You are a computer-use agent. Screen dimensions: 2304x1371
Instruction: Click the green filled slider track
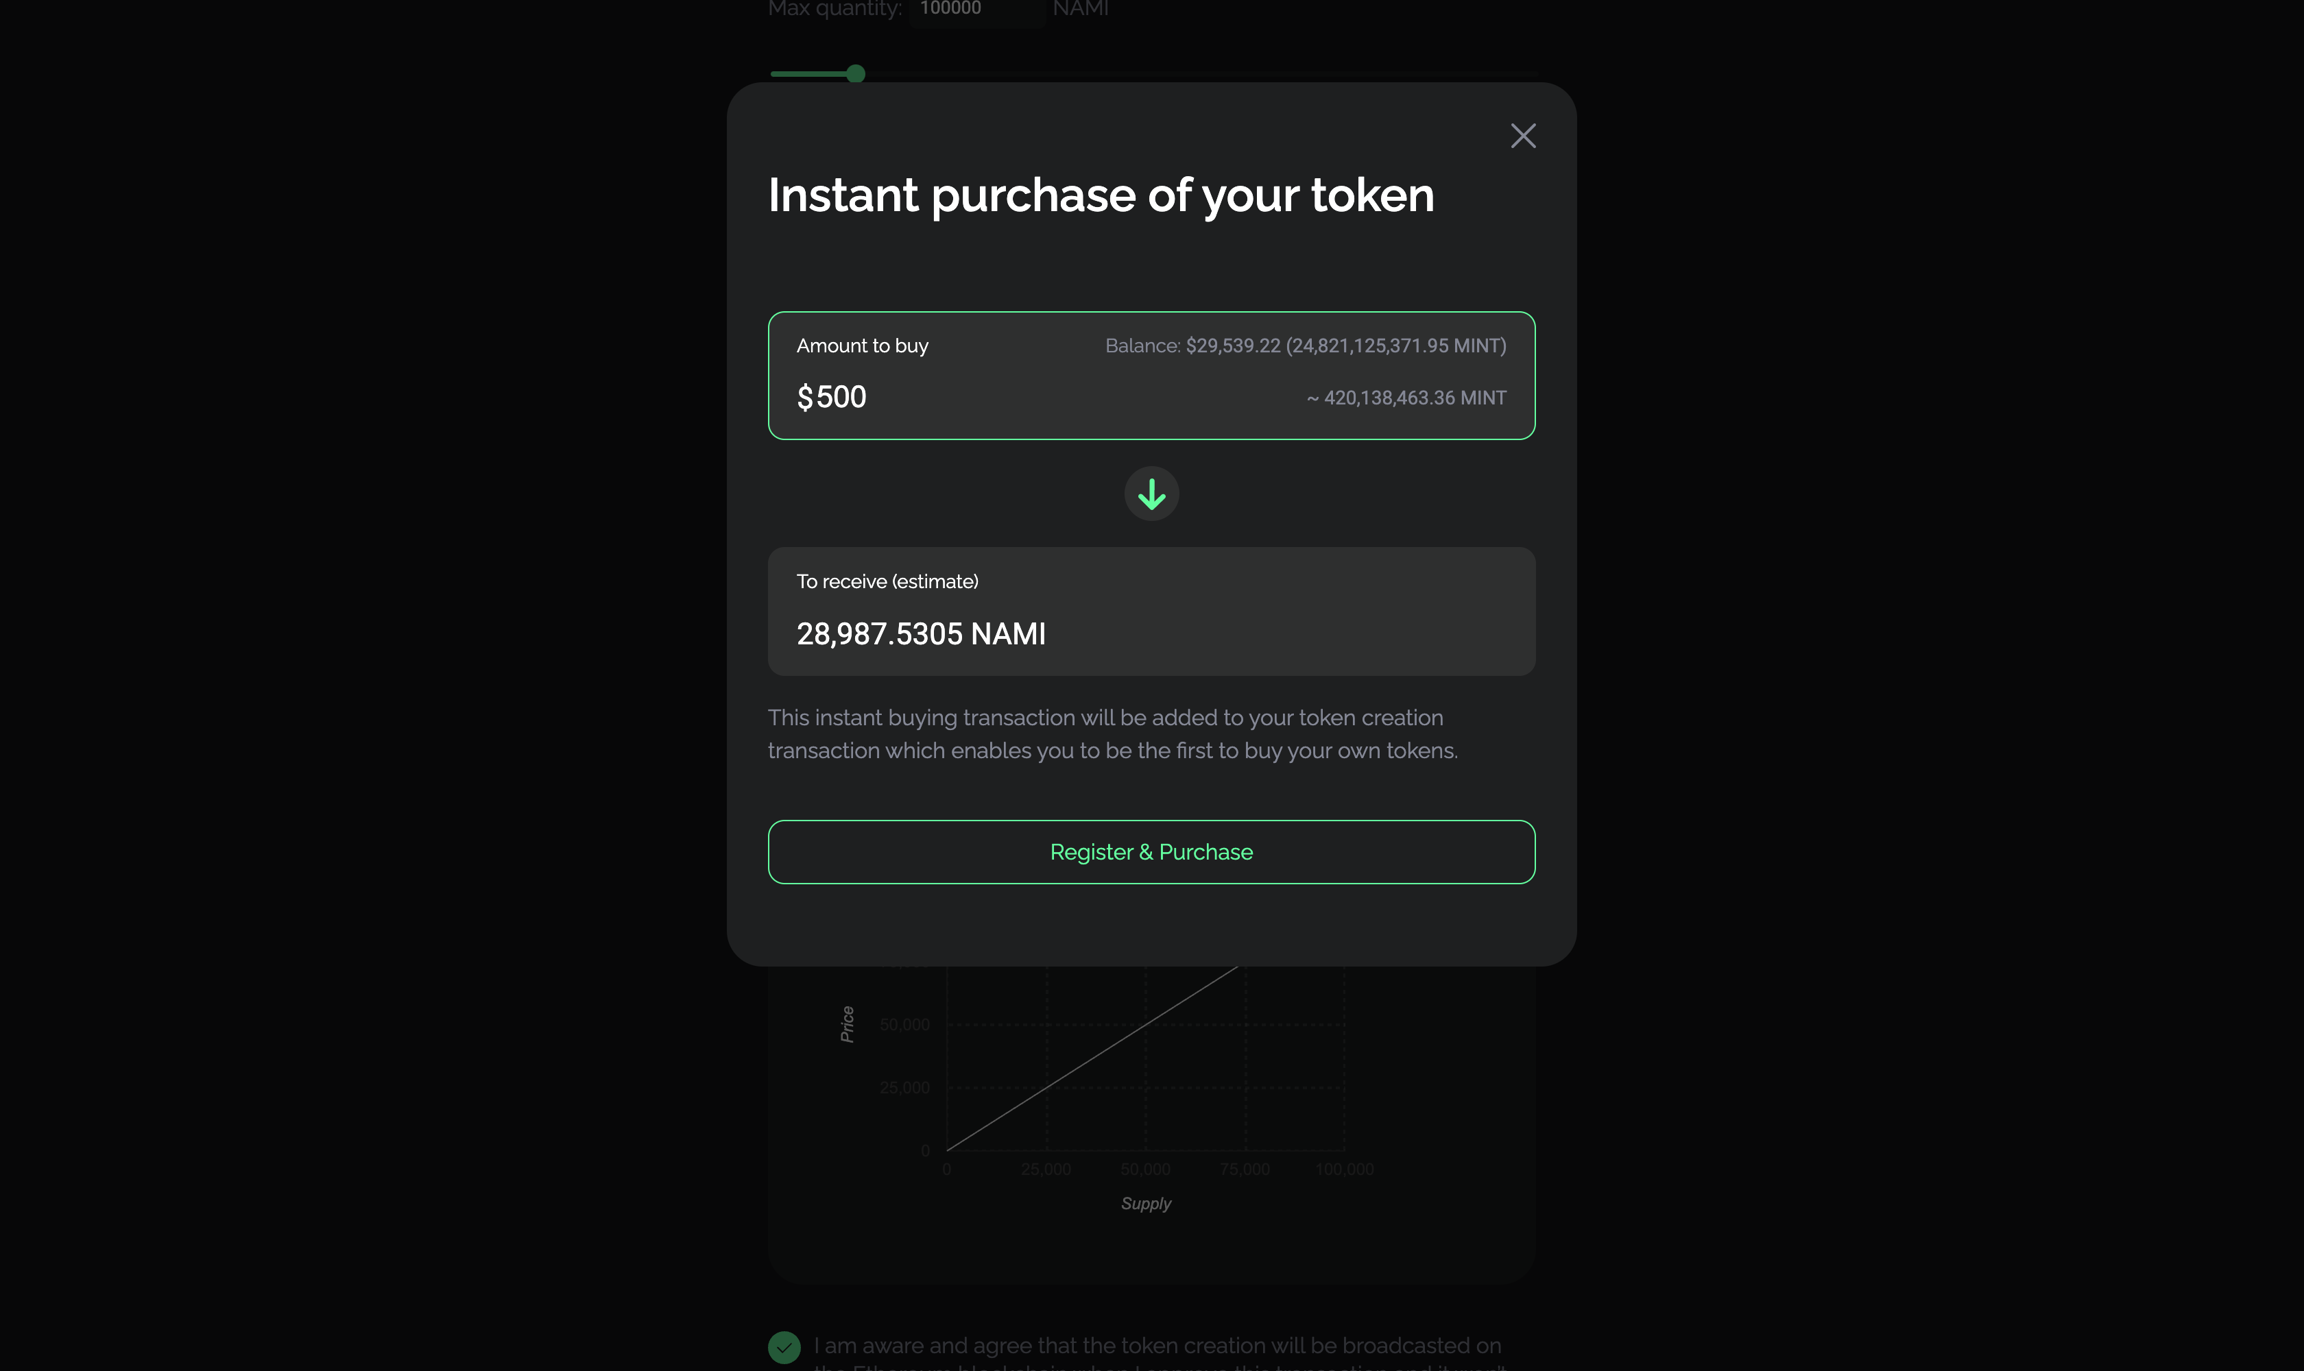(x=808, y=74)
